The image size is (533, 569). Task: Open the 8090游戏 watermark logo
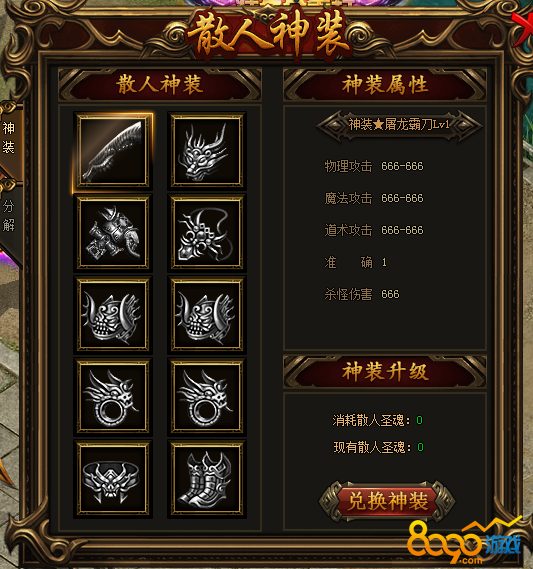(464, 543)
